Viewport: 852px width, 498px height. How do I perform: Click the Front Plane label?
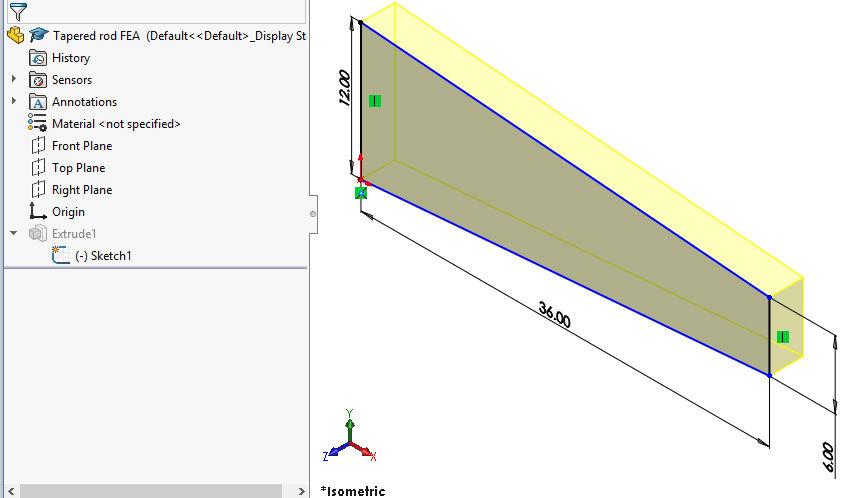(82, 146)
